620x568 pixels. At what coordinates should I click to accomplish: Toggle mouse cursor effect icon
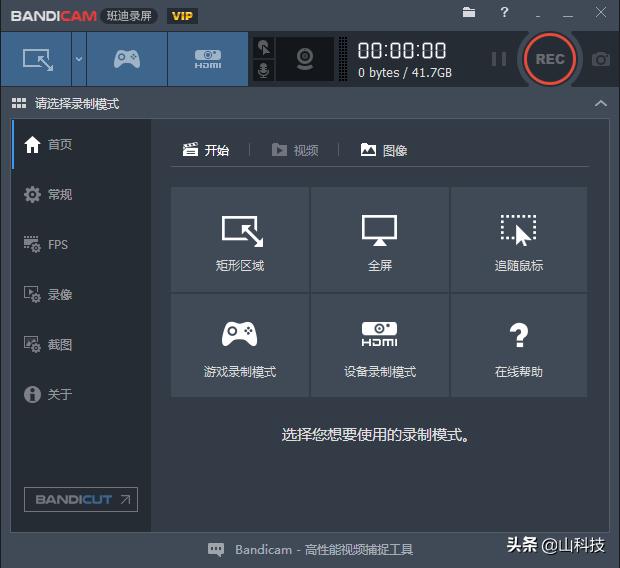[264, 48]
